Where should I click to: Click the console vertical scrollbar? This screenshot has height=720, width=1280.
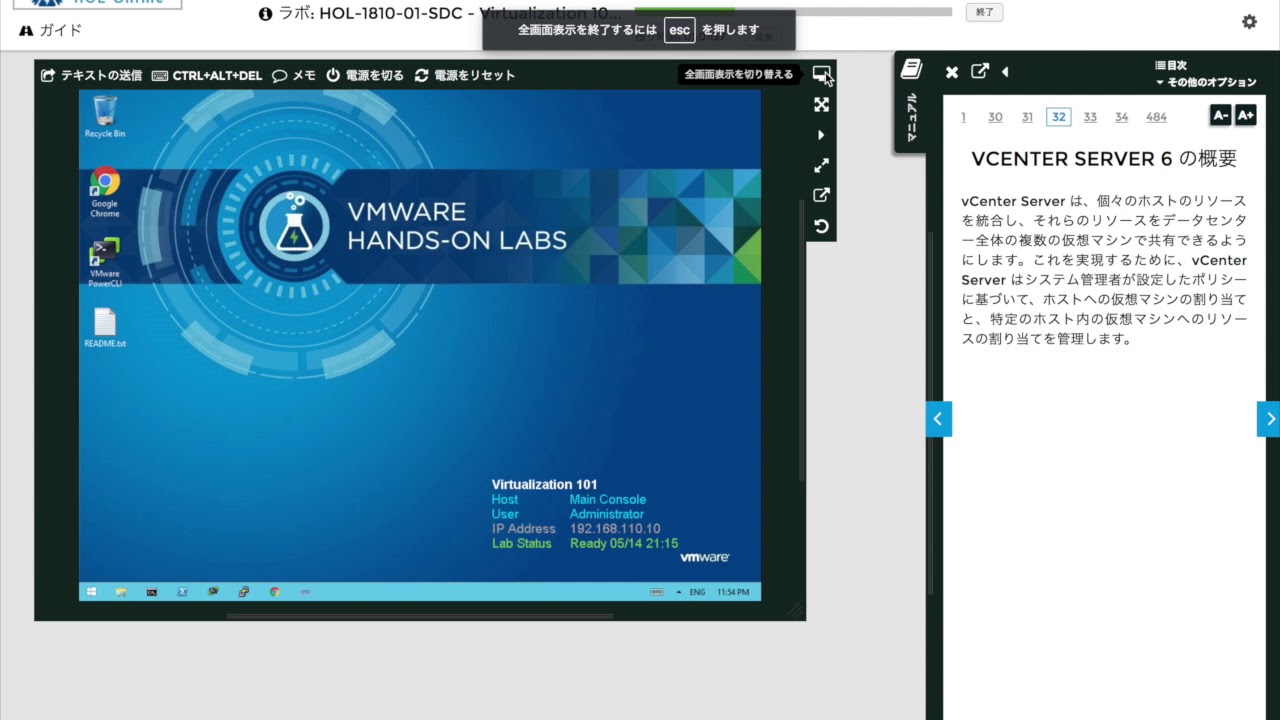click(x=801, y=340)
